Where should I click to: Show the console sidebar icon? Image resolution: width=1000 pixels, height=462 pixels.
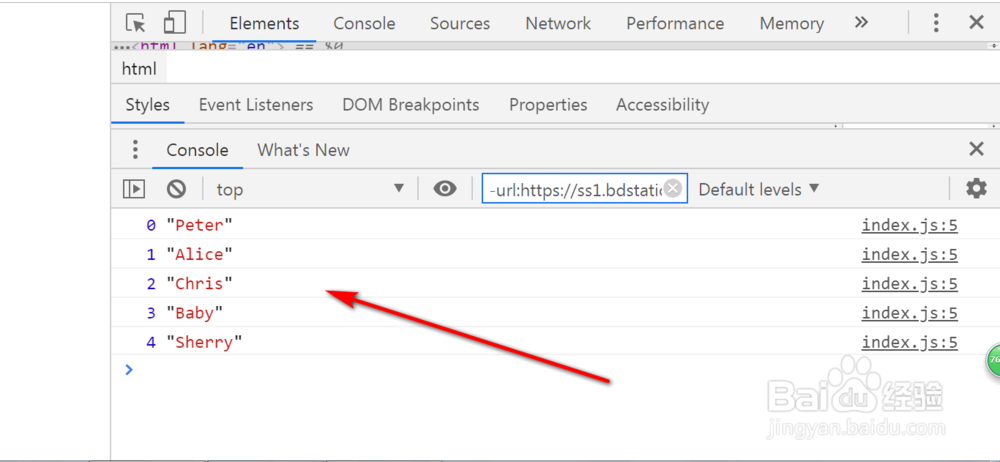pos(134,189)
